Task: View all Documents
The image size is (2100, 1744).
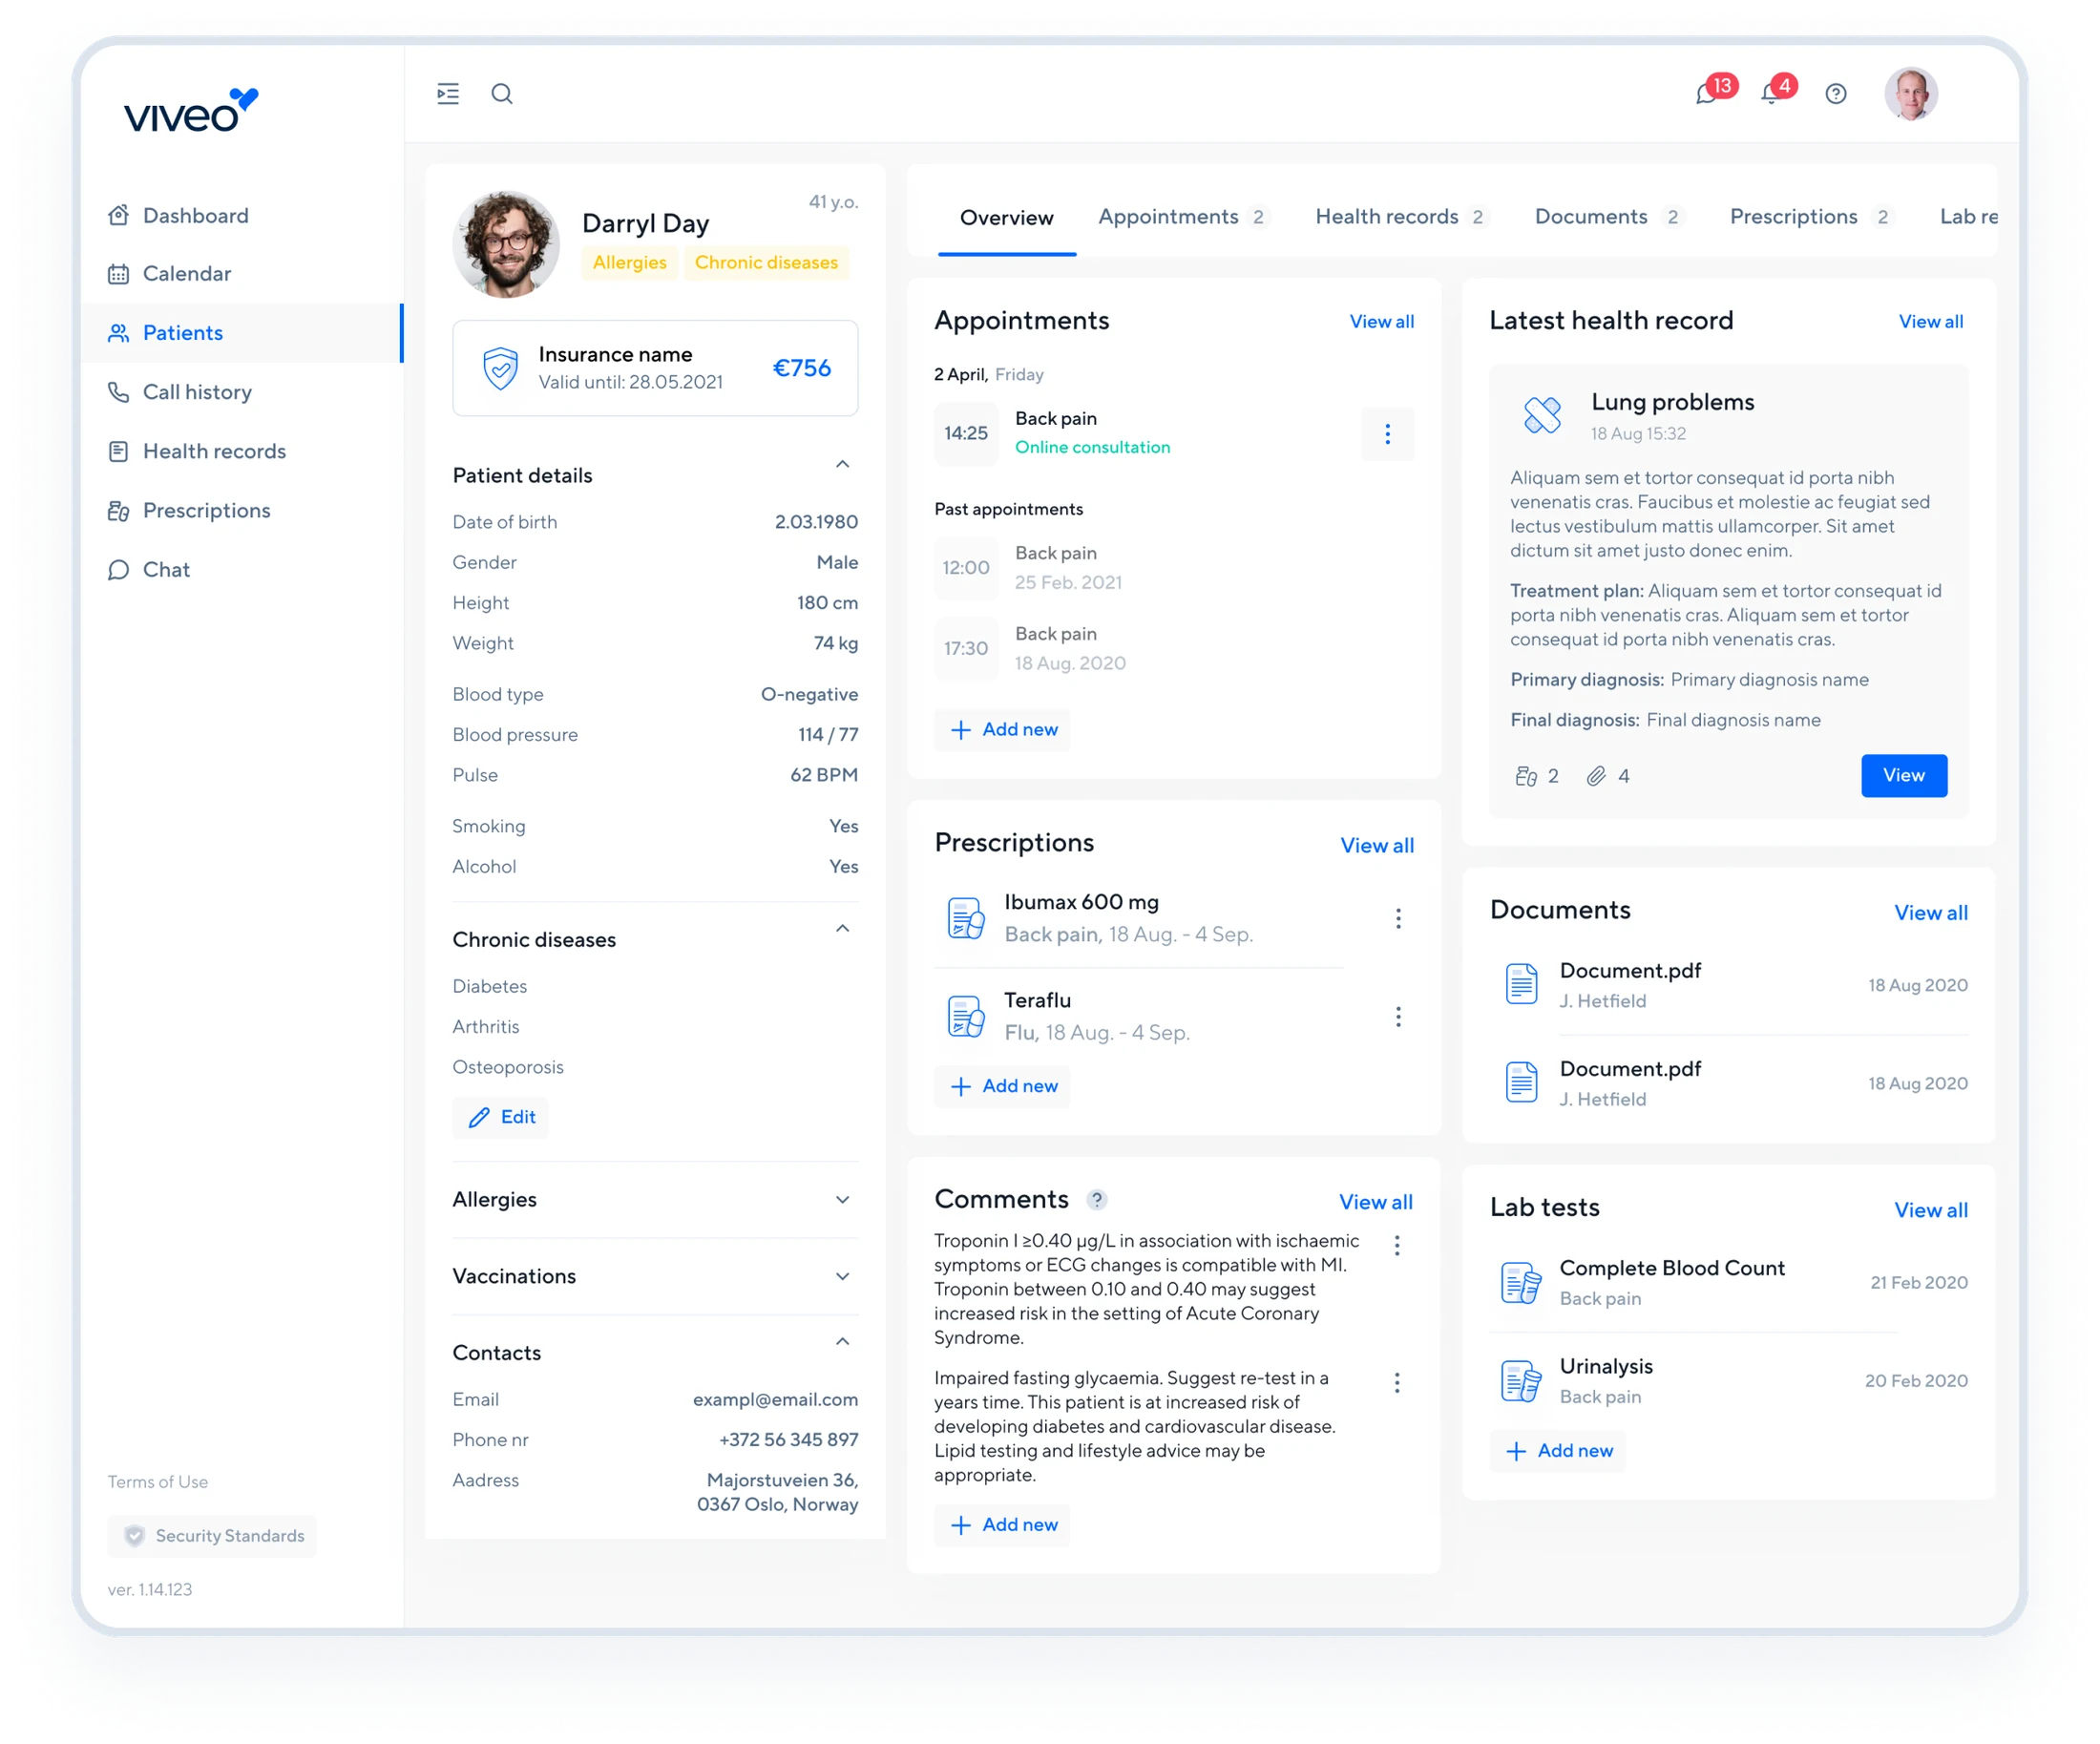Action: [x=1930, y=913]
